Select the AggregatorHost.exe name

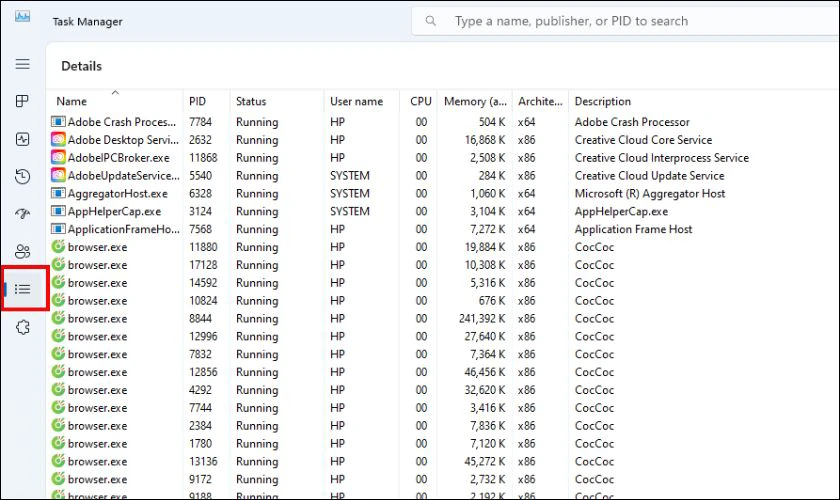coord(117,193)
